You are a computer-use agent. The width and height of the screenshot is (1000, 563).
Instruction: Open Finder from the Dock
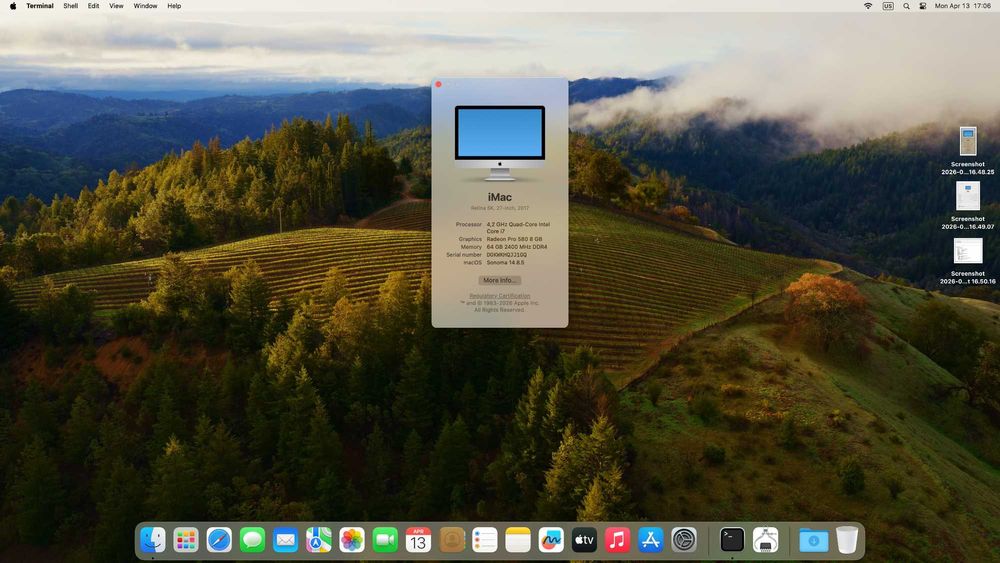[153, 541]
